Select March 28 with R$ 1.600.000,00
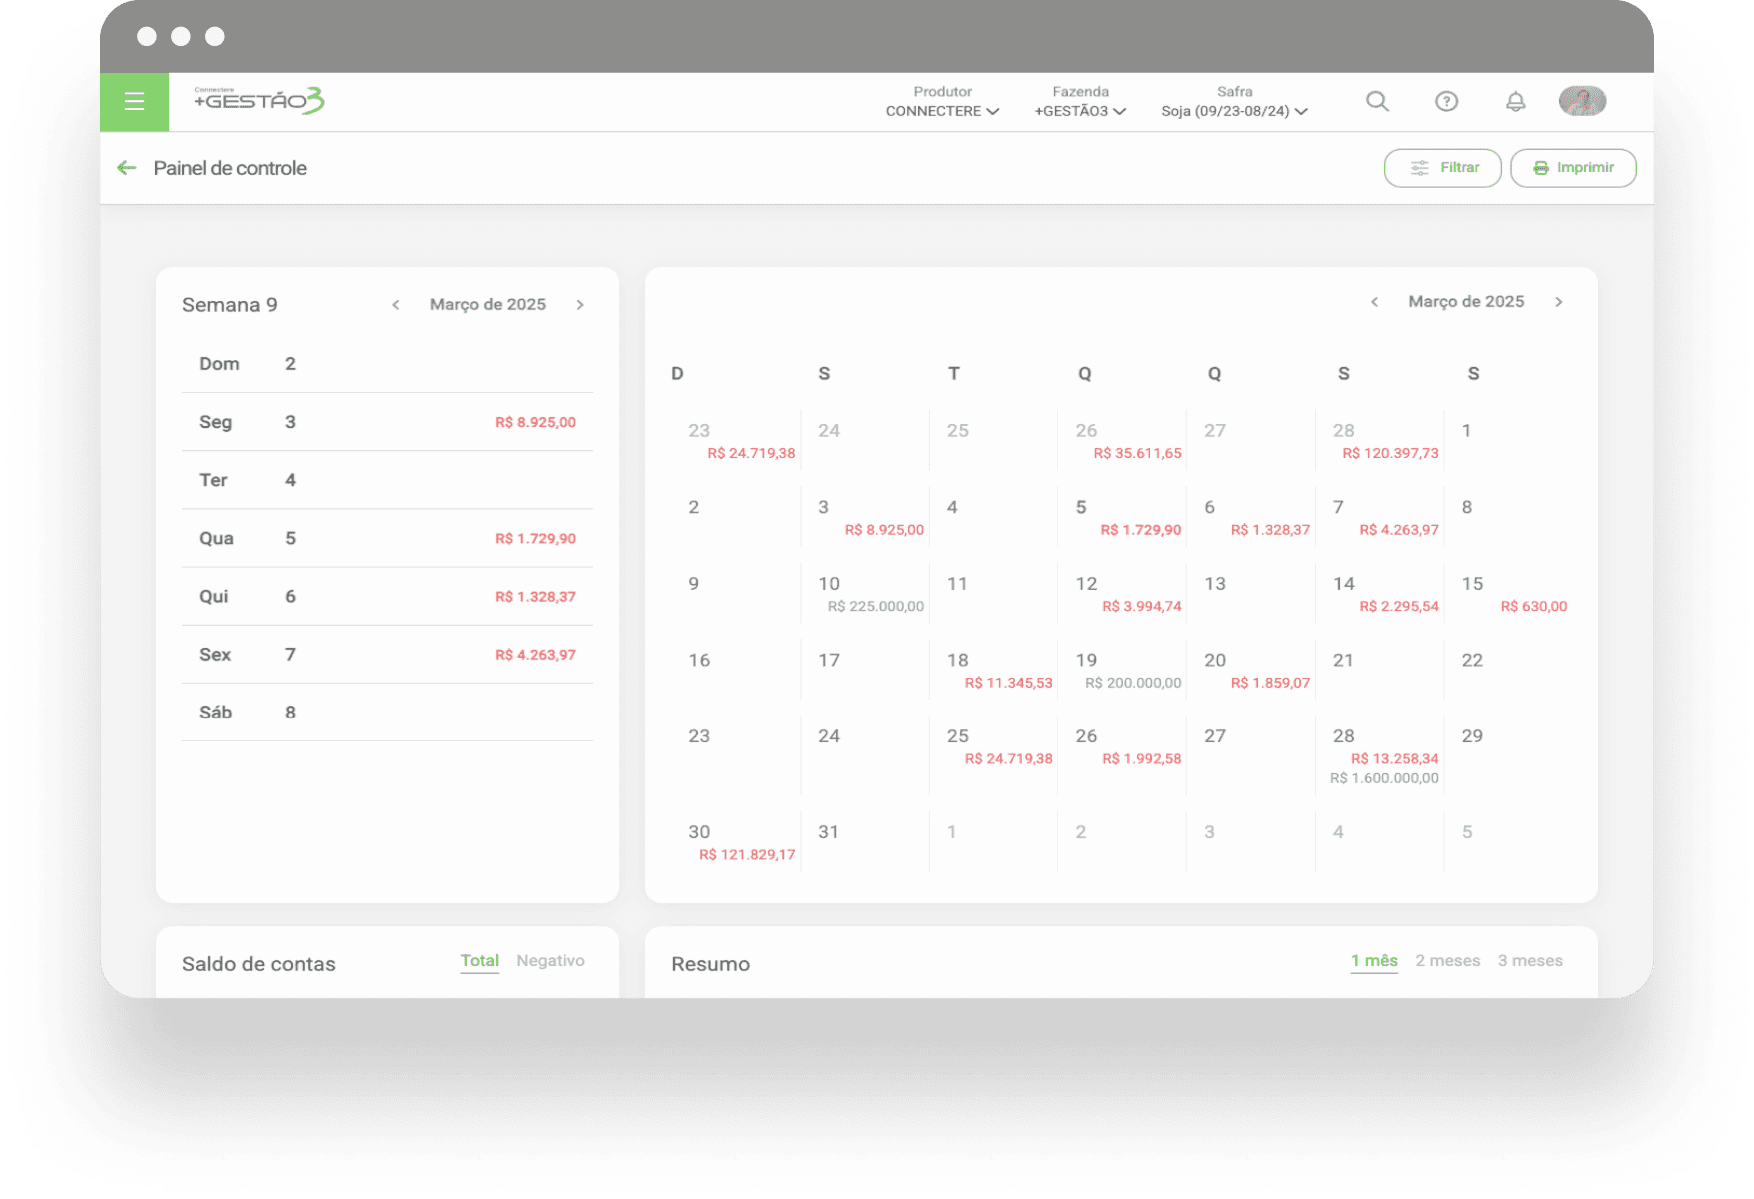The width and height of the screenshot is (1754, 1199). pyautogui.click(x=1380, y=756)
